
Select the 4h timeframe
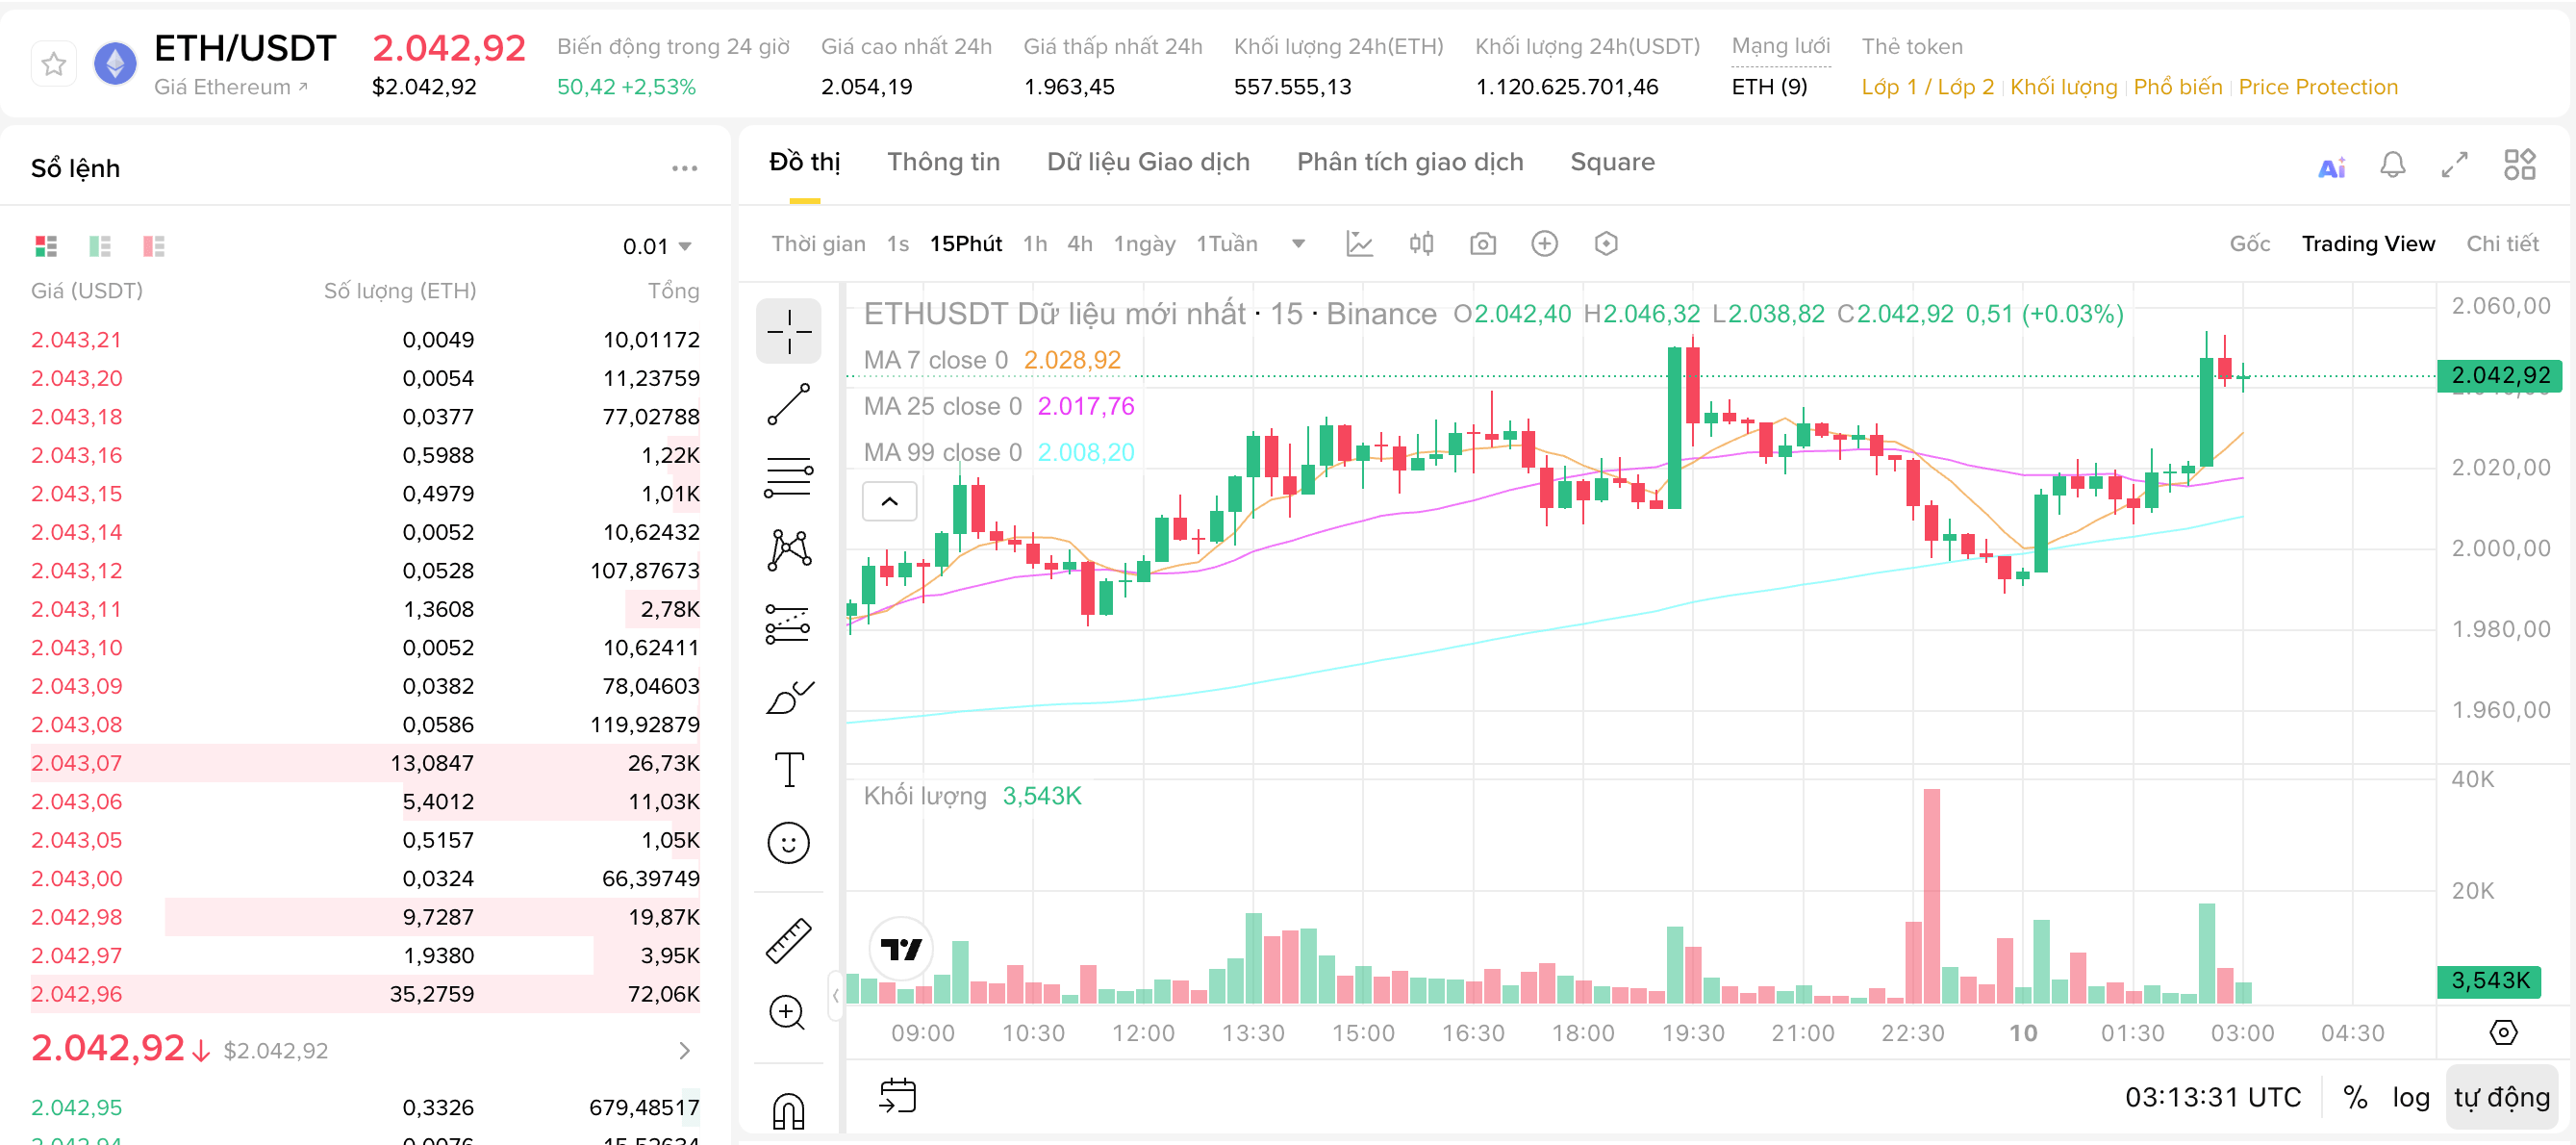pos(1079,244)
